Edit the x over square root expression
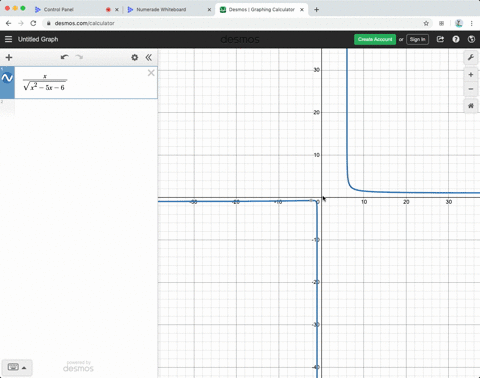Image resolution: width=480 pixels, height=378 pixels. (x=45, y=82)
